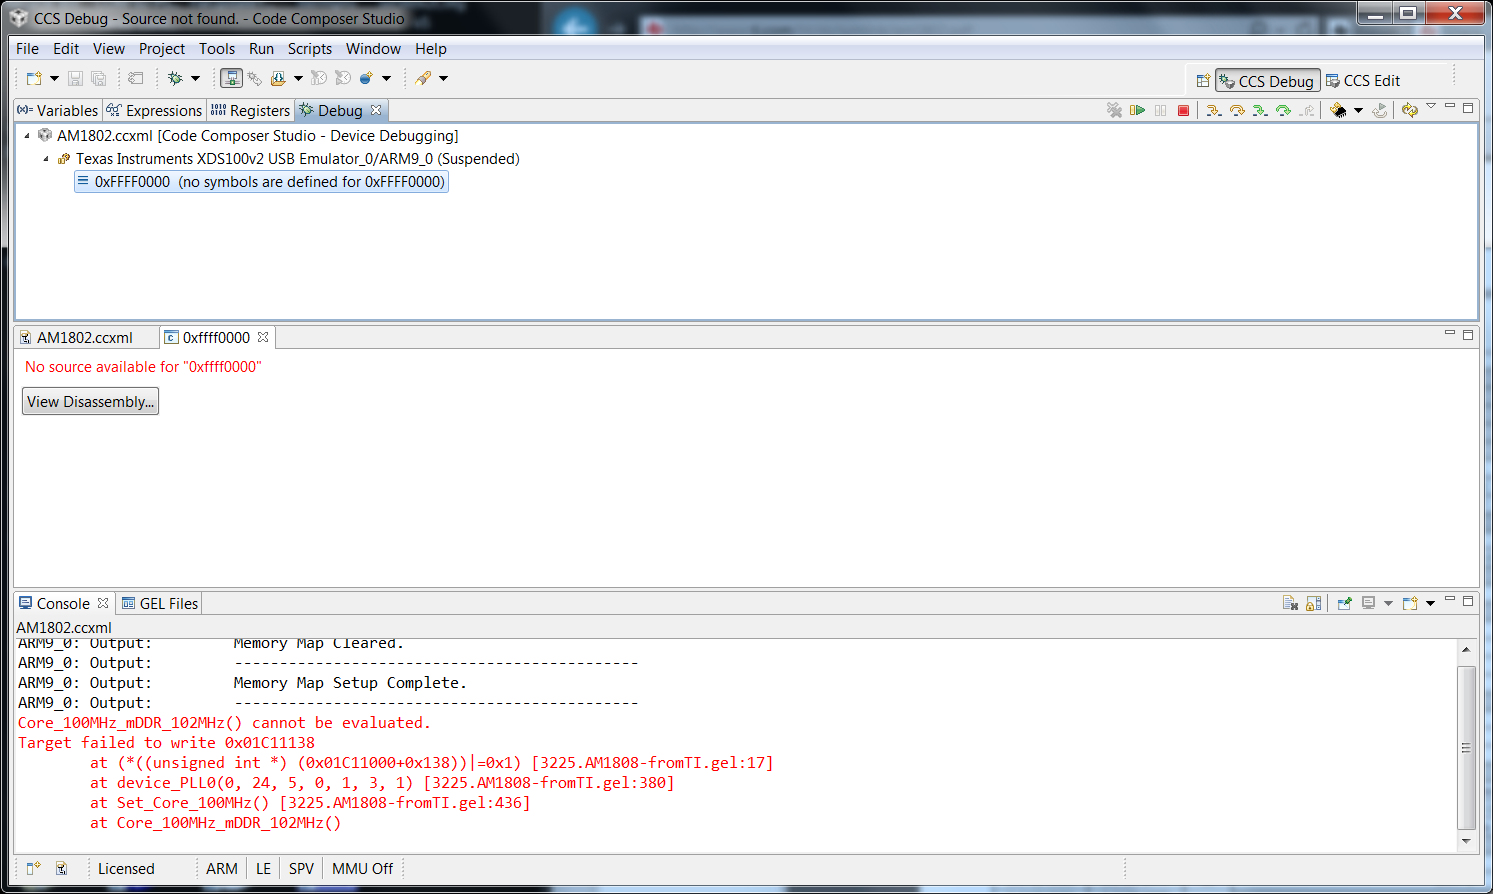Click the View Disassembly button
Viewport: 1493px width, 894px height.
(90, 402)
